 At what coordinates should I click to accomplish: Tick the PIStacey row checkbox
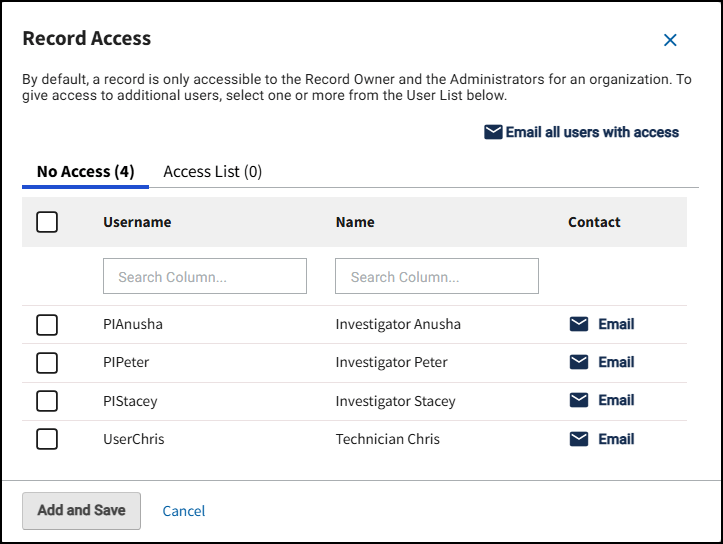[x=47, y=401]
